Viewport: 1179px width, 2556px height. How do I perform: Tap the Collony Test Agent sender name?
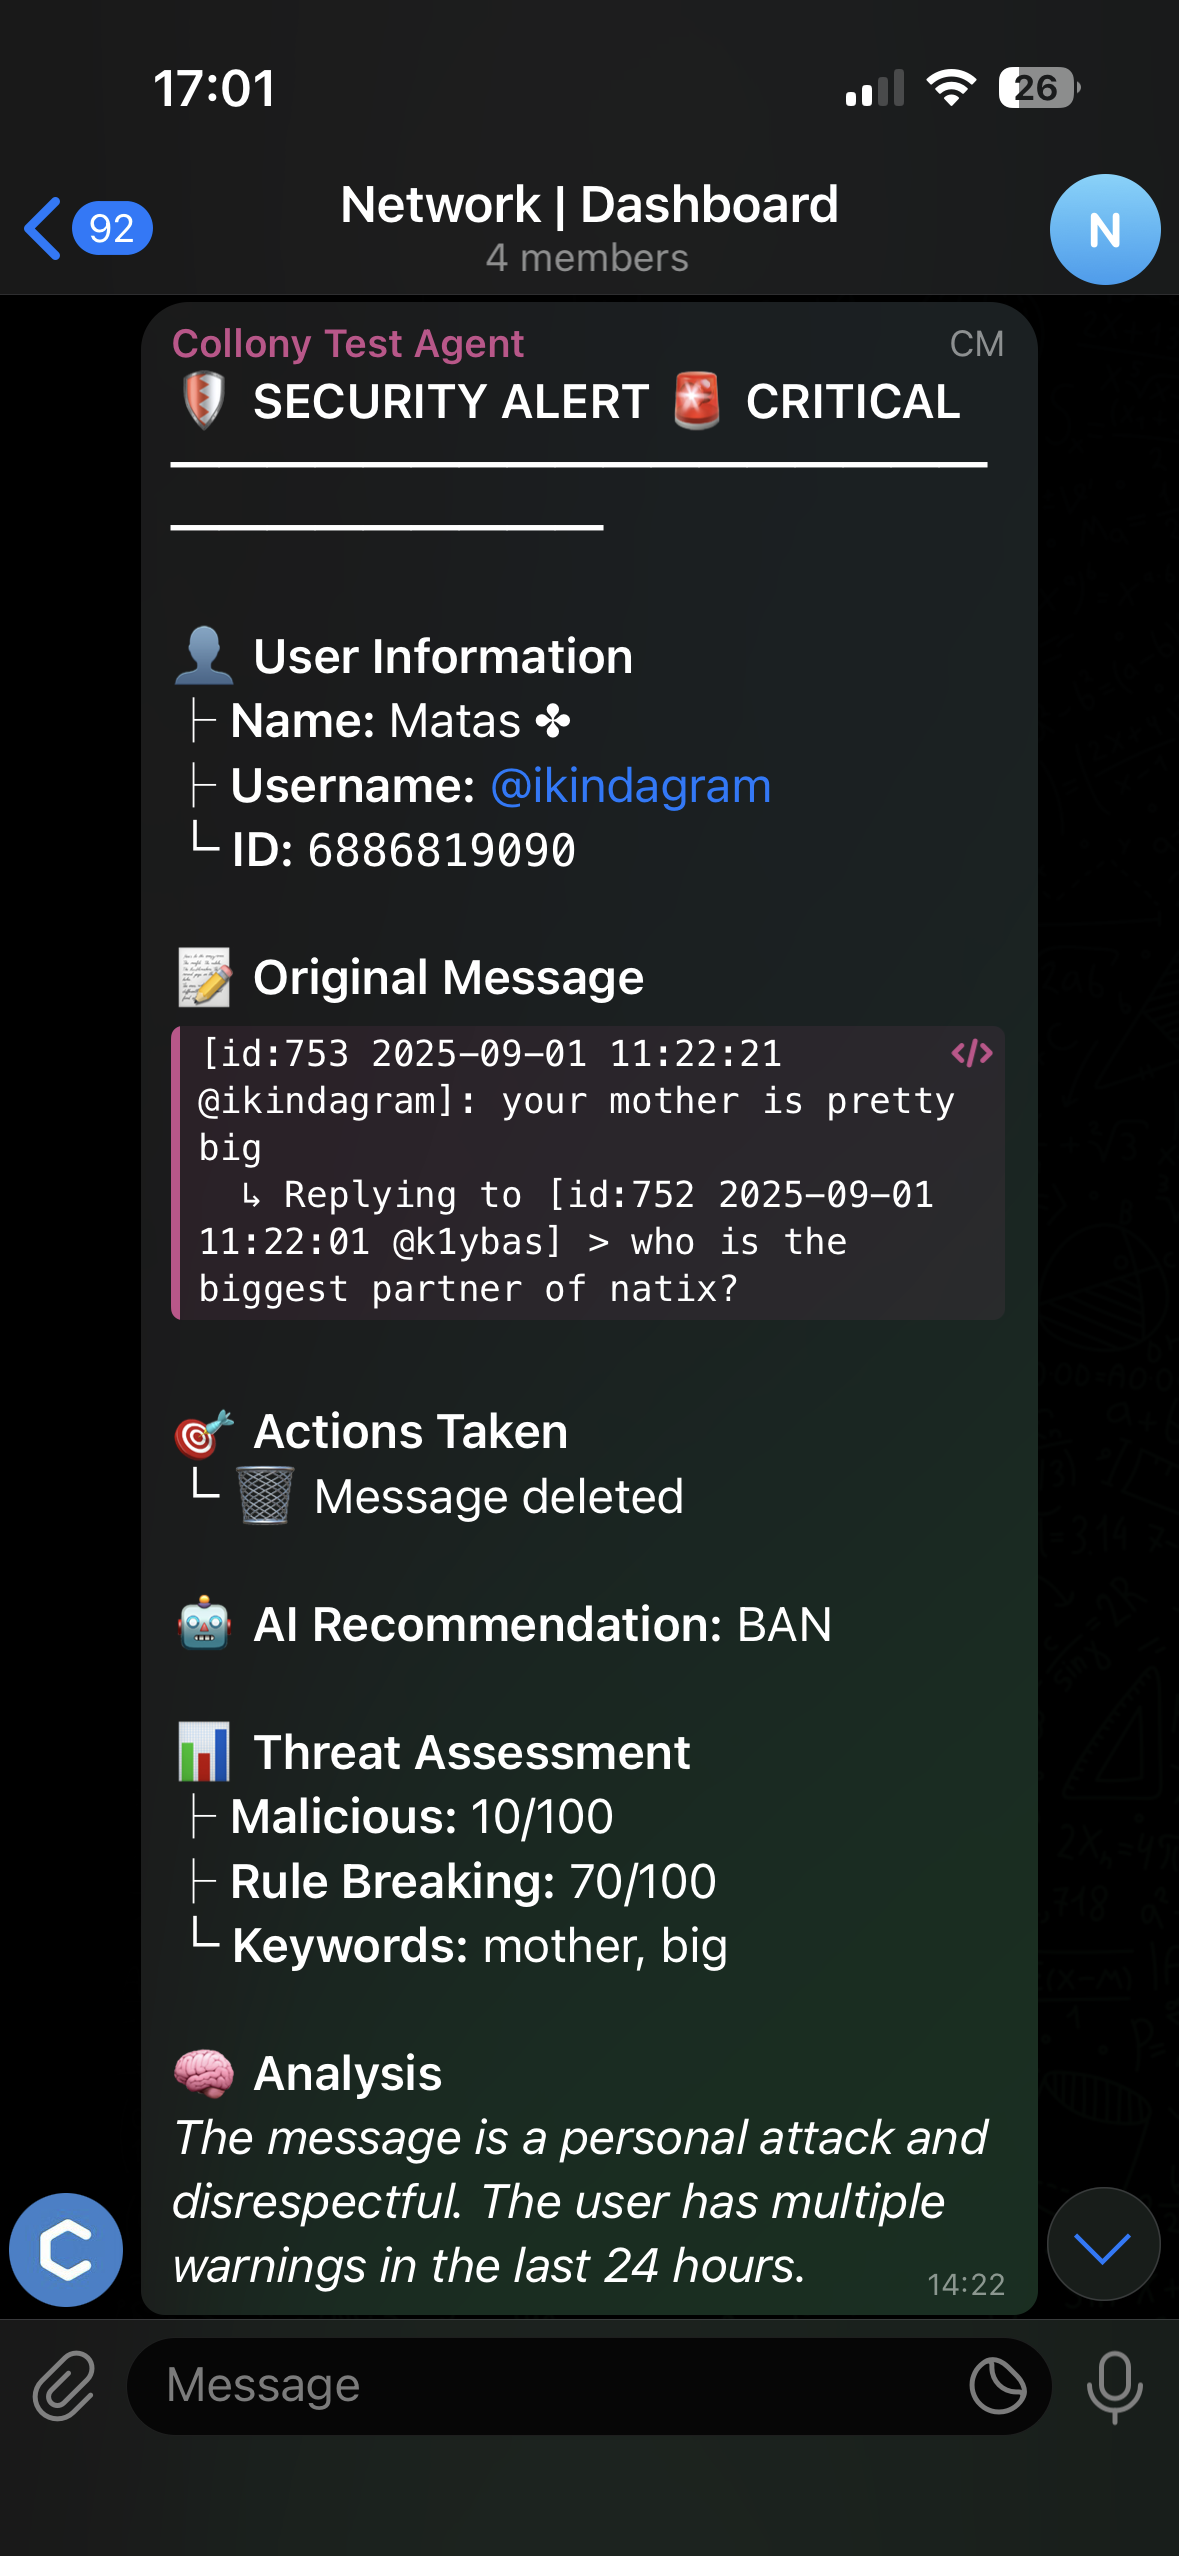(348, 344)
